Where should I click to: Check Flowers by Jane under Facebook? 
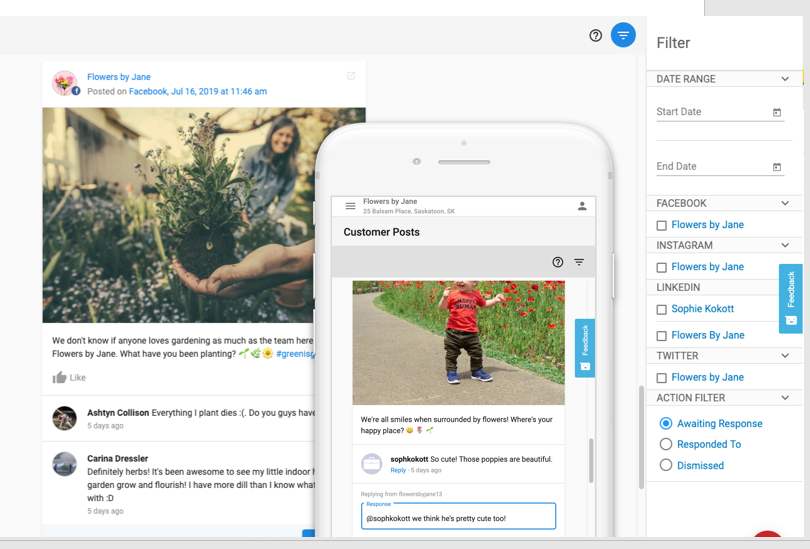pyautogui.click(x=661, y=225)
